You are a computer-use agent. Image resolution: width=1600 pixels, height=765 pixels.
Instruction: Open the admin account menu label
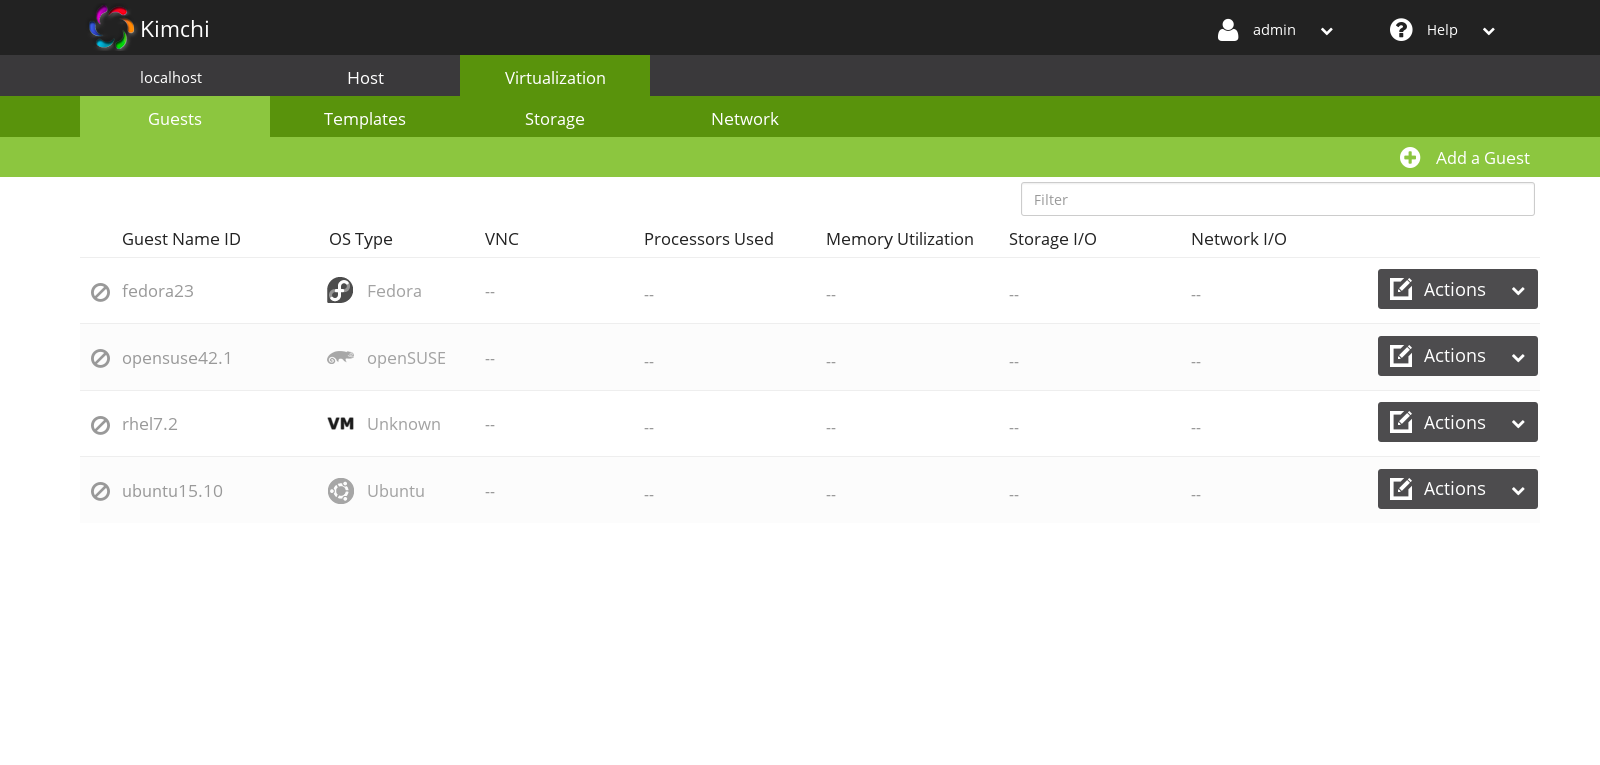1274,30
